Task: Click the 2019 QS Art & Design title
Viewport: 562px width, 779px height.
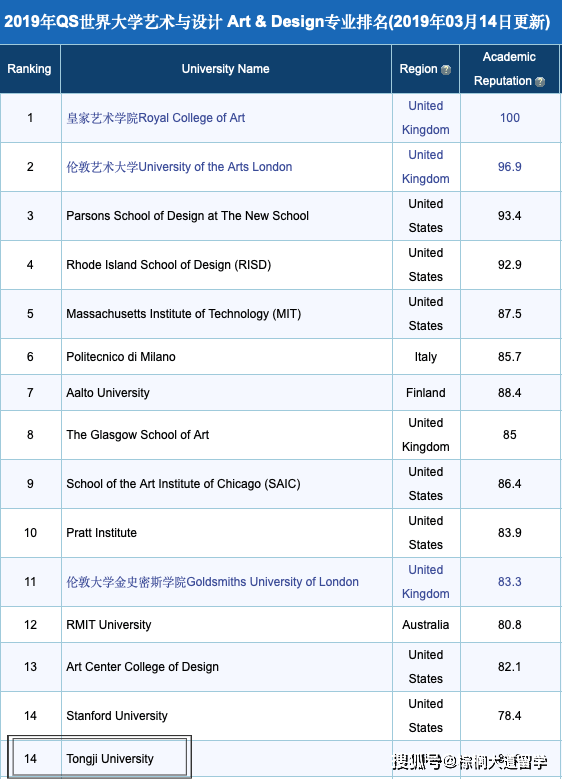Action: 277,22
